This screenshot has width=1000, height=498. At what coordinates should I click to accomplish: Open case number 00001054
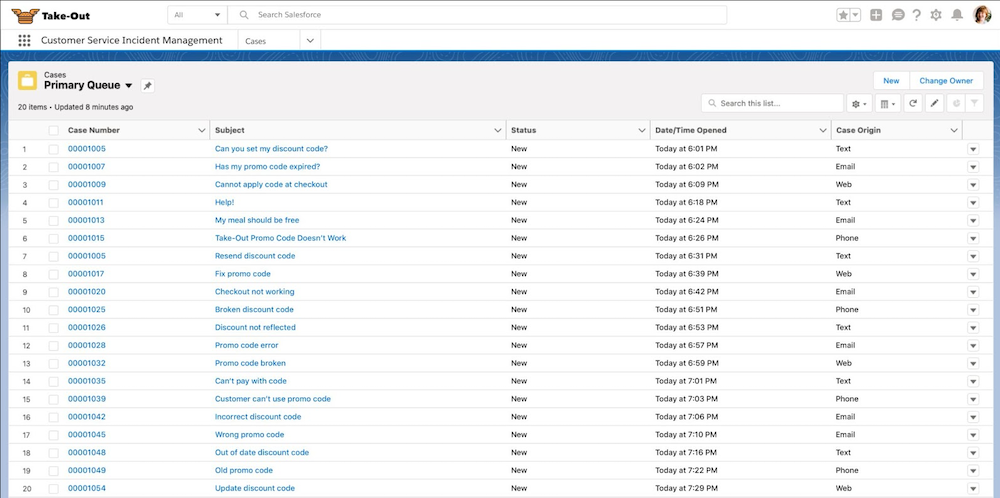point(87,488)
